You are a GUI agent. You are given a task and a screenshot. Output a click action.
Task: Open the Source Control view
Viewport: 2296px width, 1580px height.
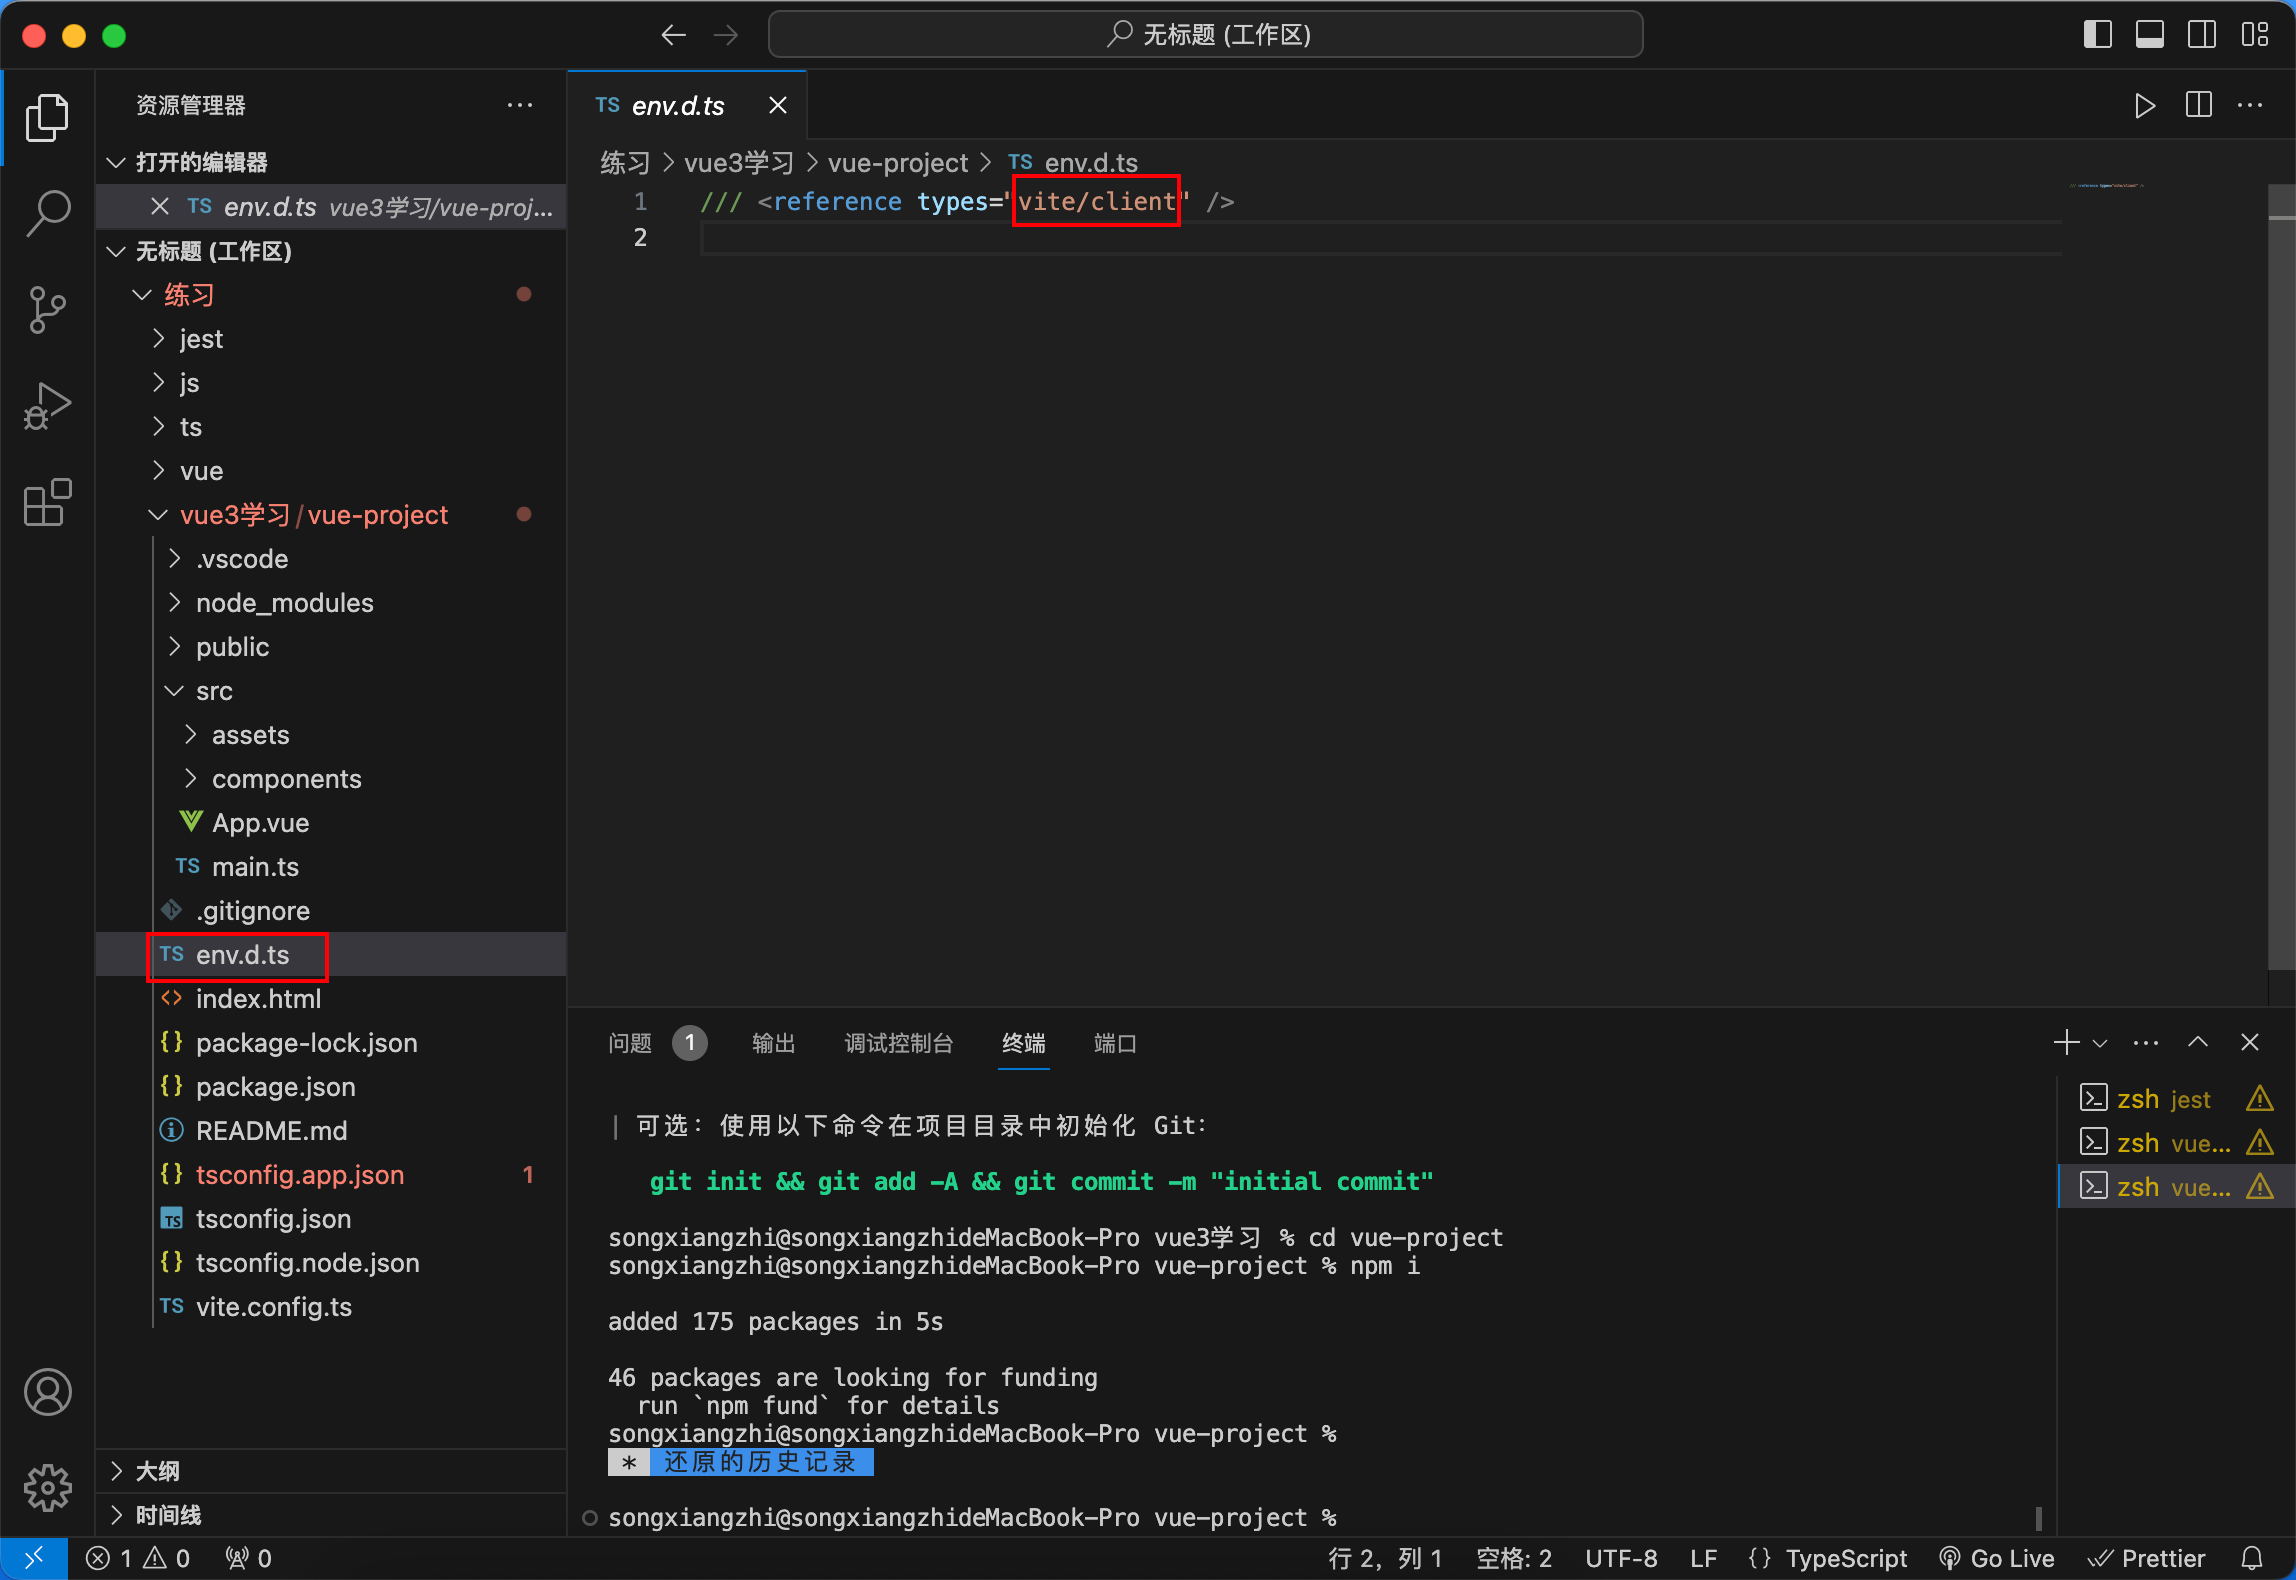point(46,310)
